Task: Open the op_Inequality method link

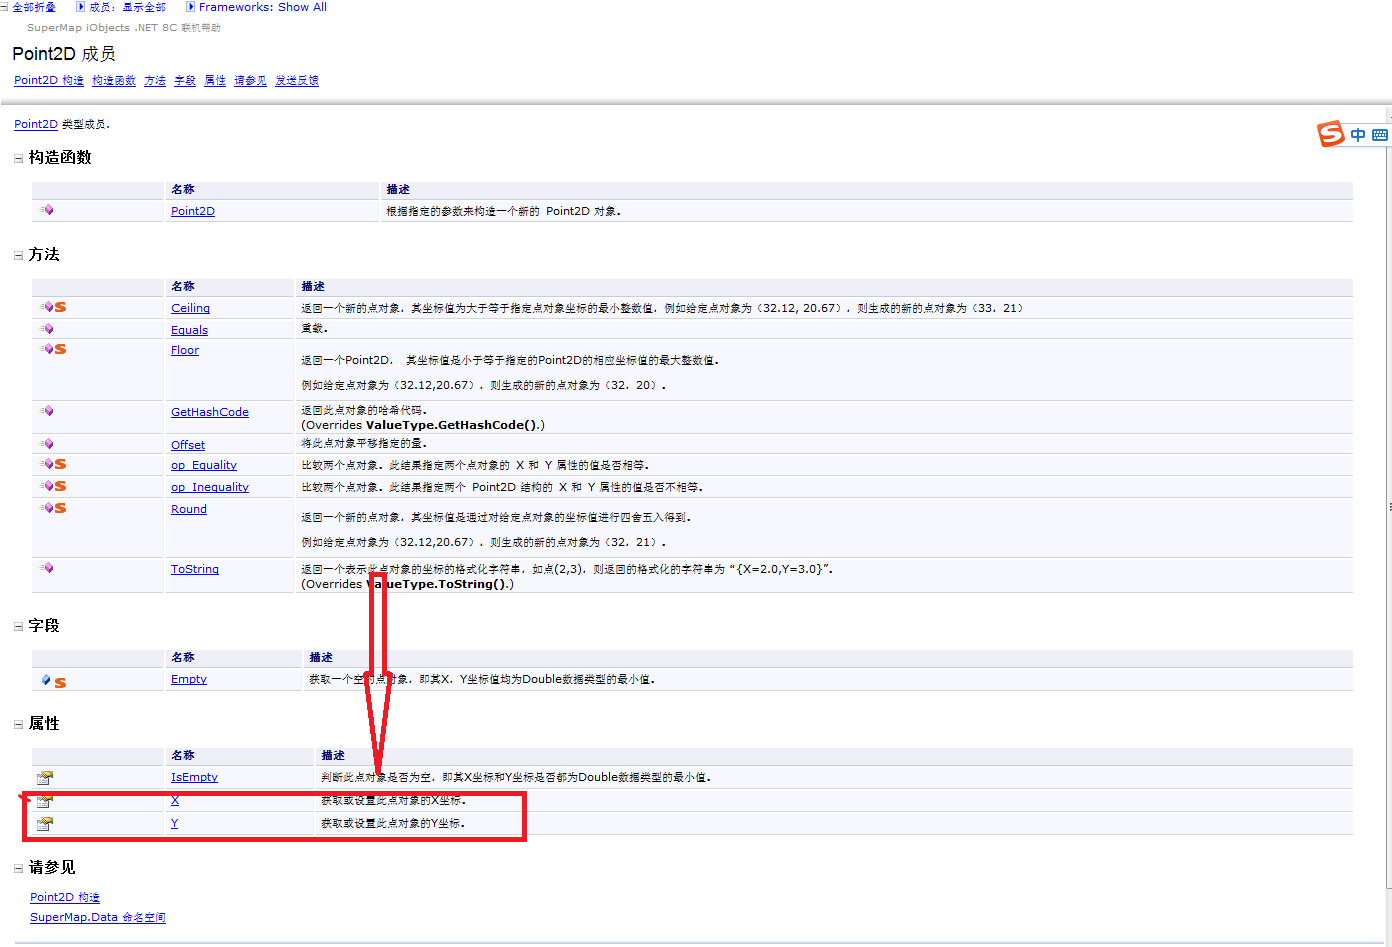Action: tap(210, 487)
